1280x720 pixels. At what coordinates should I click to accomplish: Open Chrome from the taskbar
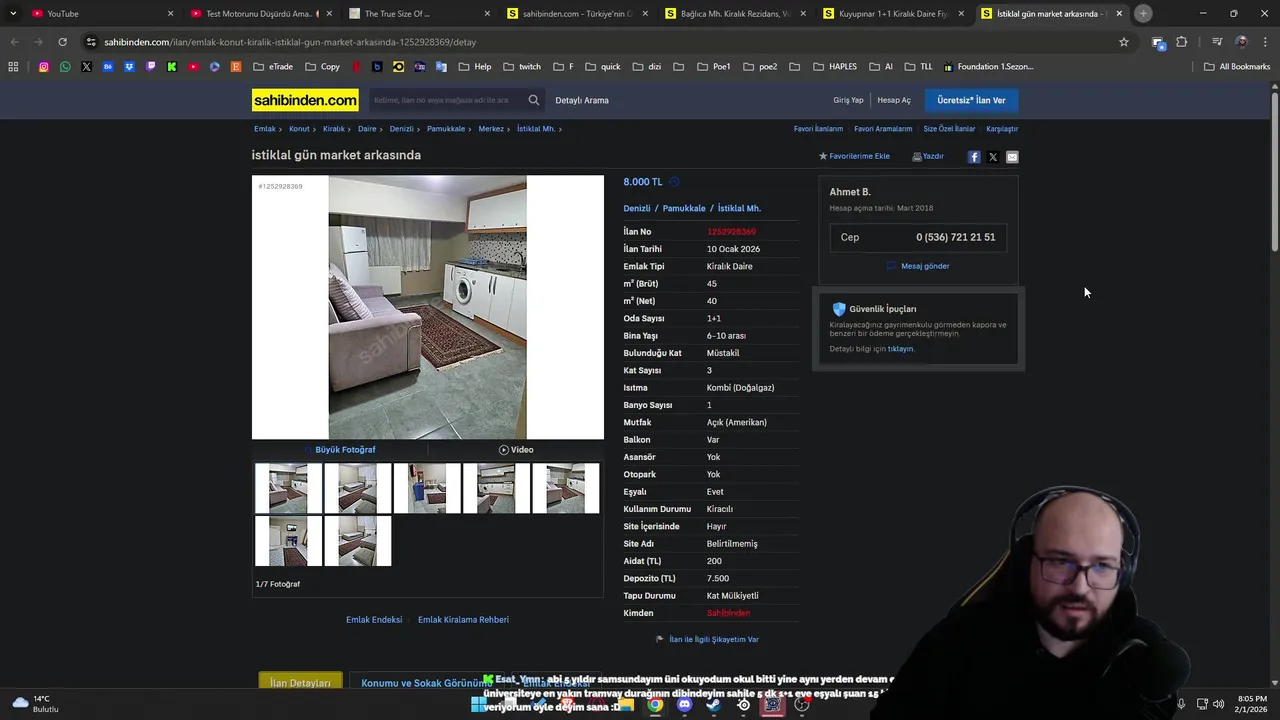655,705
